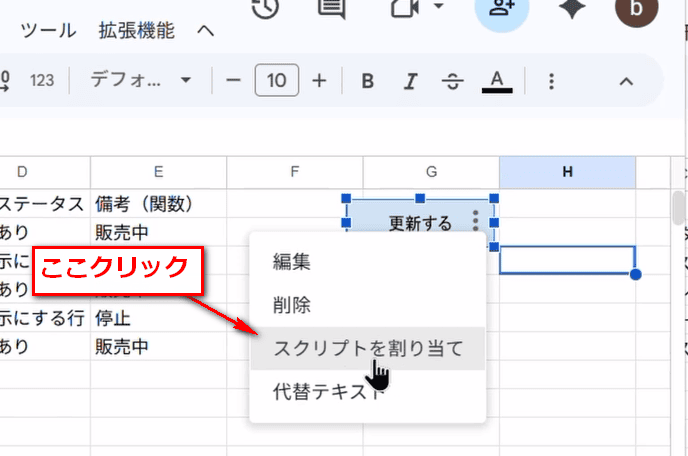The width and height of the screenshot is (688, 456).
Task: Select スクリプトを割り当て from context menu
Action: [x=367, y=349]
